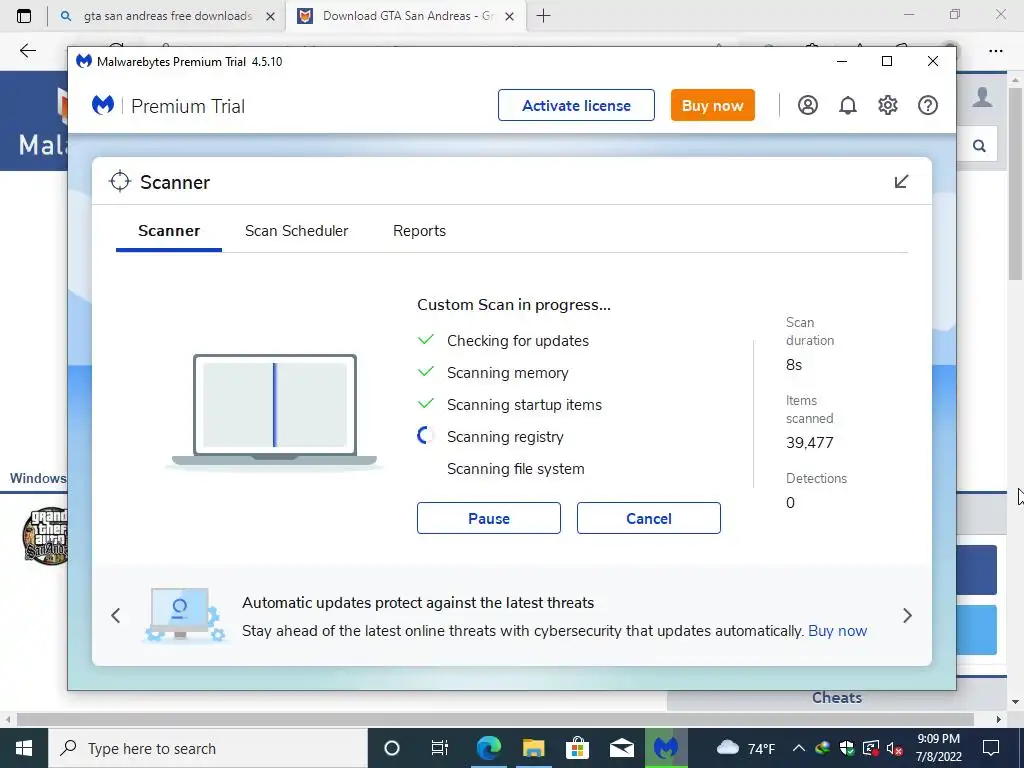The image size is (1024, 768).
Task: Click the Type here to search box
Action: click(x=208, y=748)
